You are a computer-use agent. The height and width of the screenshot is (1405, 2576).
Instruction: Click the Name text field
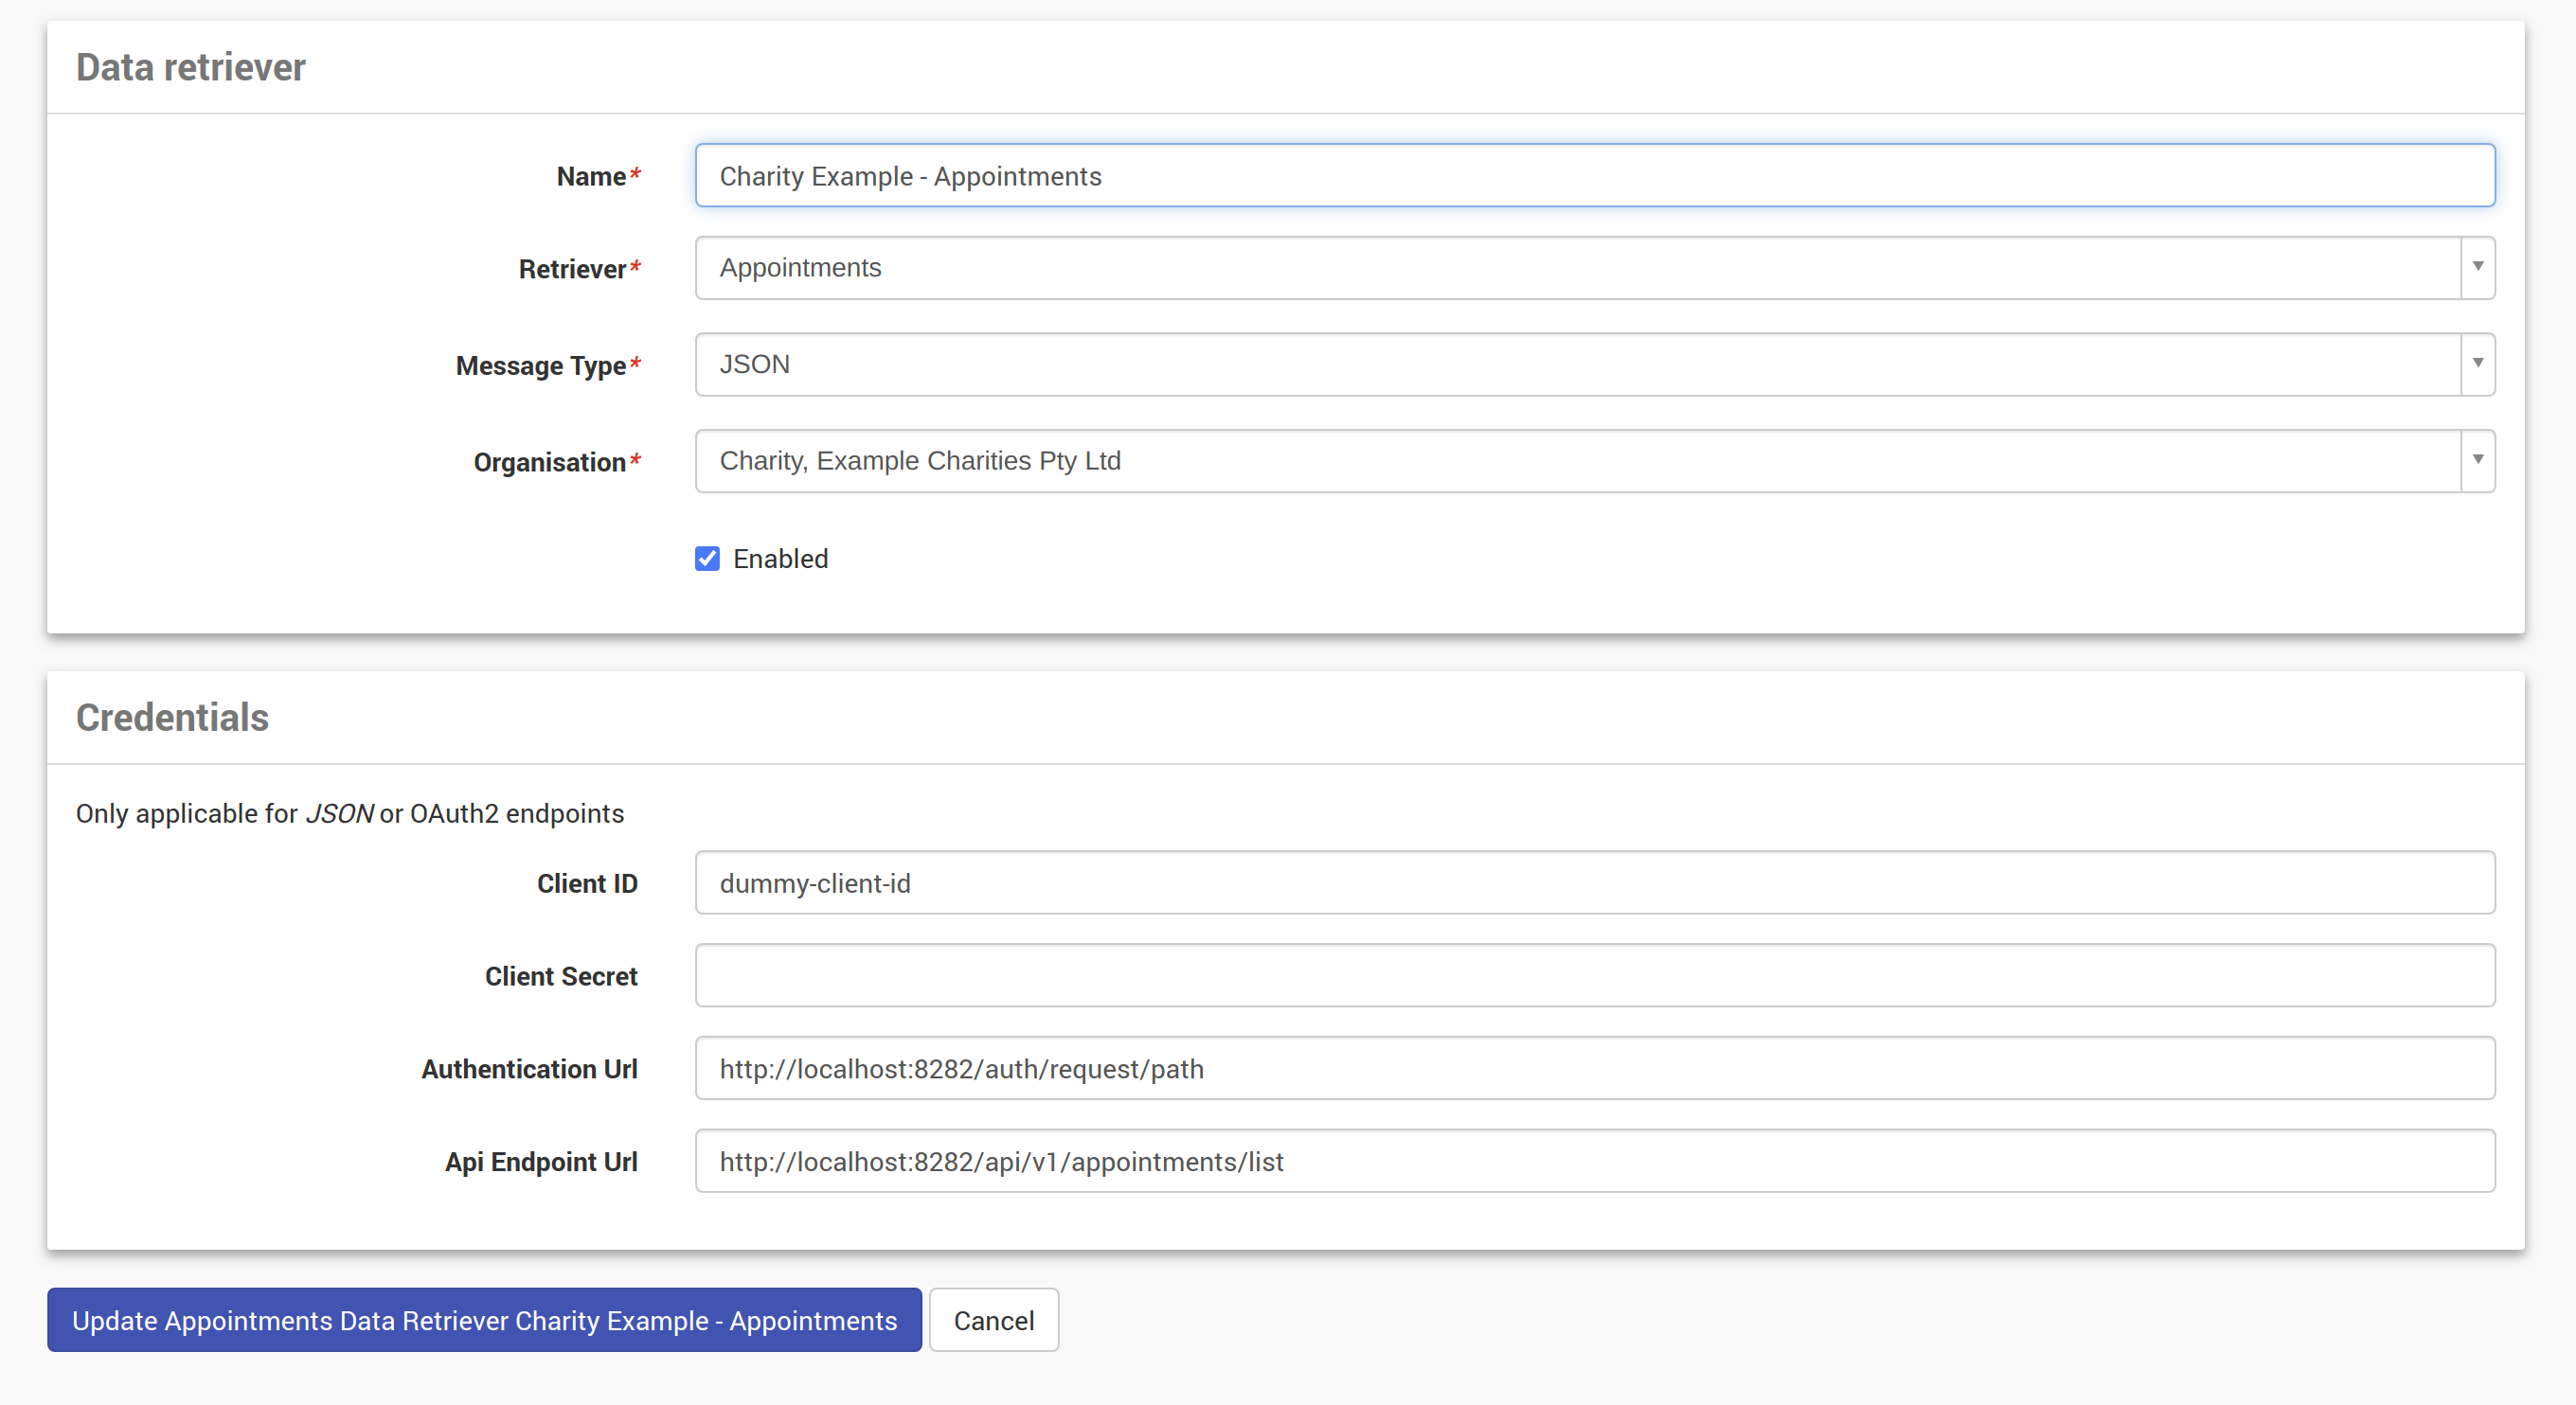(x=1594, y=176)
